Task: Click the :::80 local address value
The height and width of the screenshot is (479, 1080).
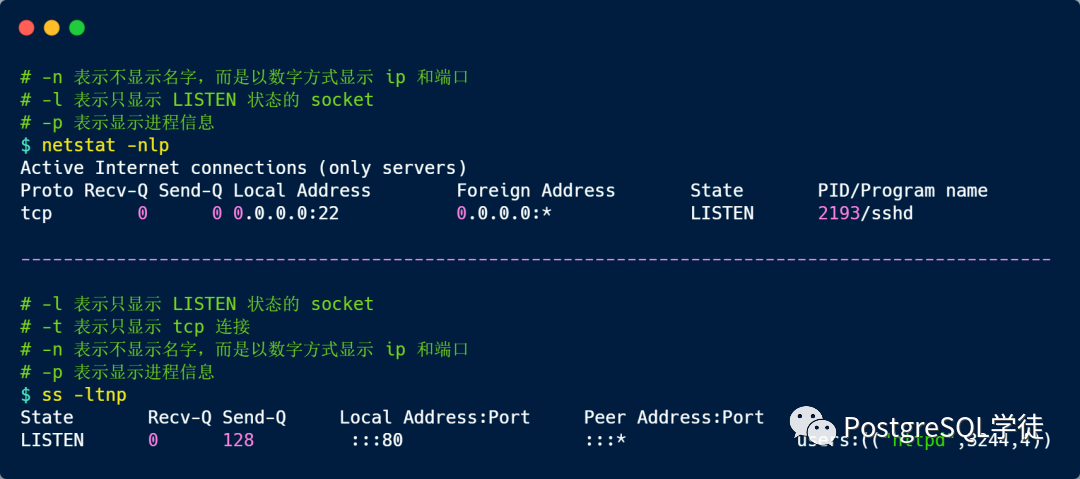Action: point(376,440)
